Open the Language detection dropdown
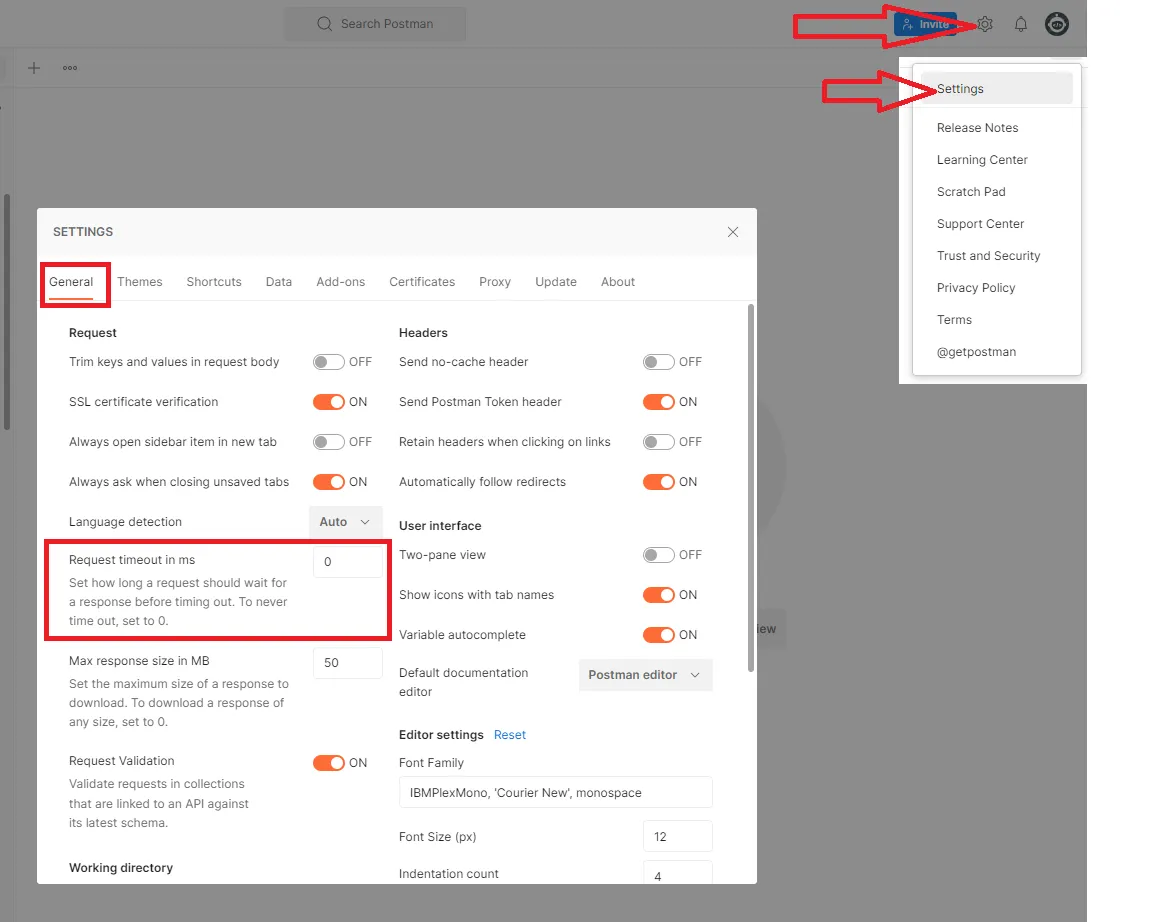The width and height of the screenshot is (1152, 922). [x=345, y=521]
